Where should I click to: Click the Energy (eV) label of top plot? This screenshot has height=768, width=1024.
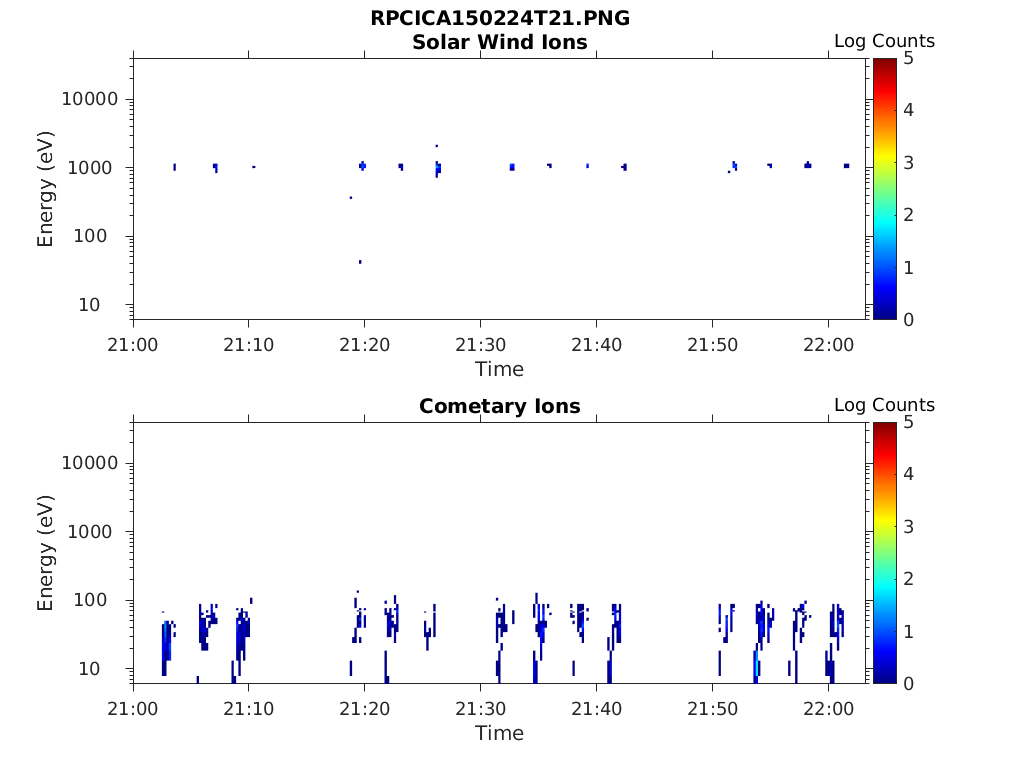point(45,189)
